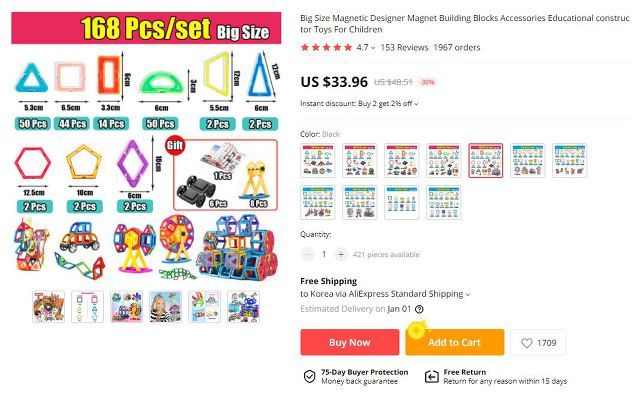Viewport: 640px width, 404px height.
Task: Click the wishlist heart icon showing 1709
Action: [527, 343]
